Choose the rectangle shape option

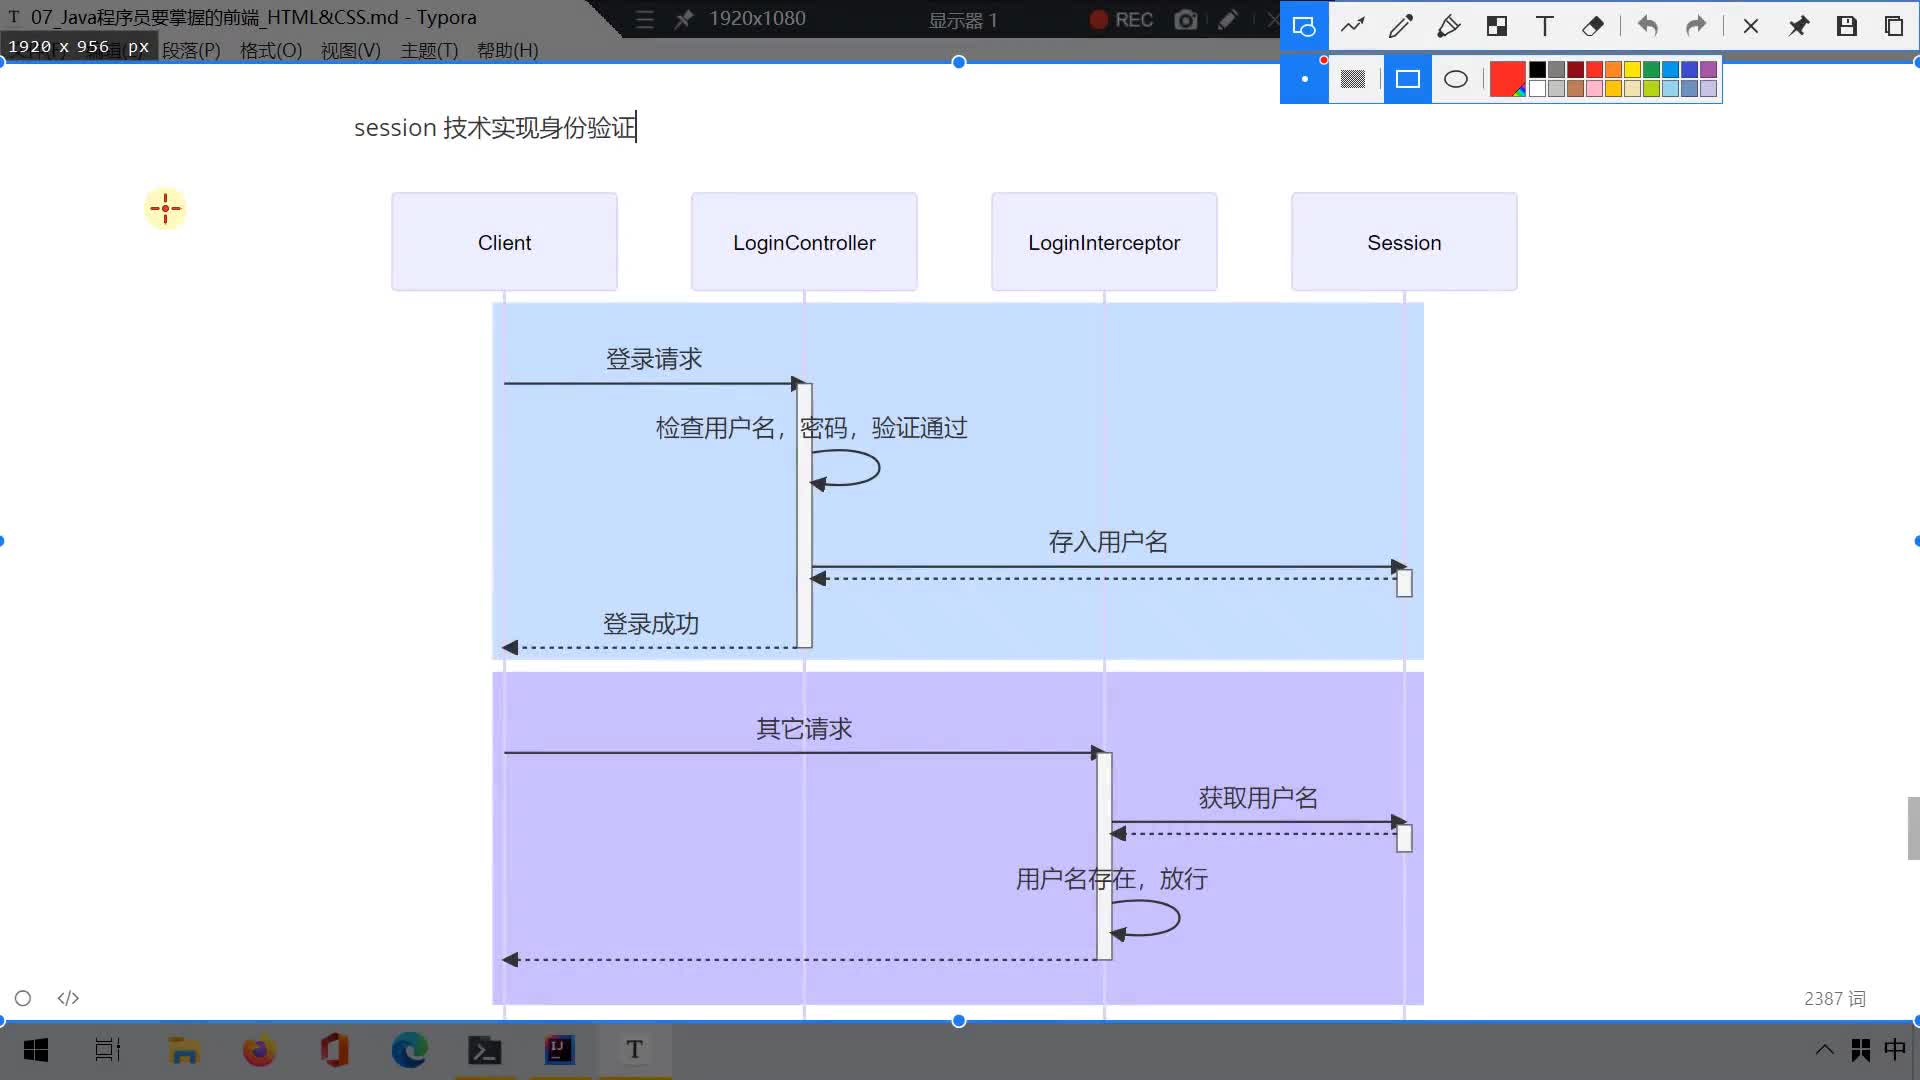pyautogui.click(x=1408, y=79)
